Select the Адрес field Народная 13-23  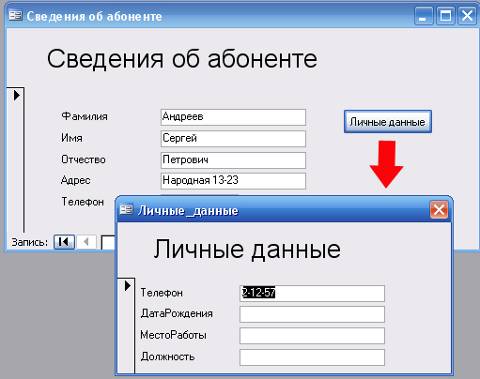(x=233, y=181)
